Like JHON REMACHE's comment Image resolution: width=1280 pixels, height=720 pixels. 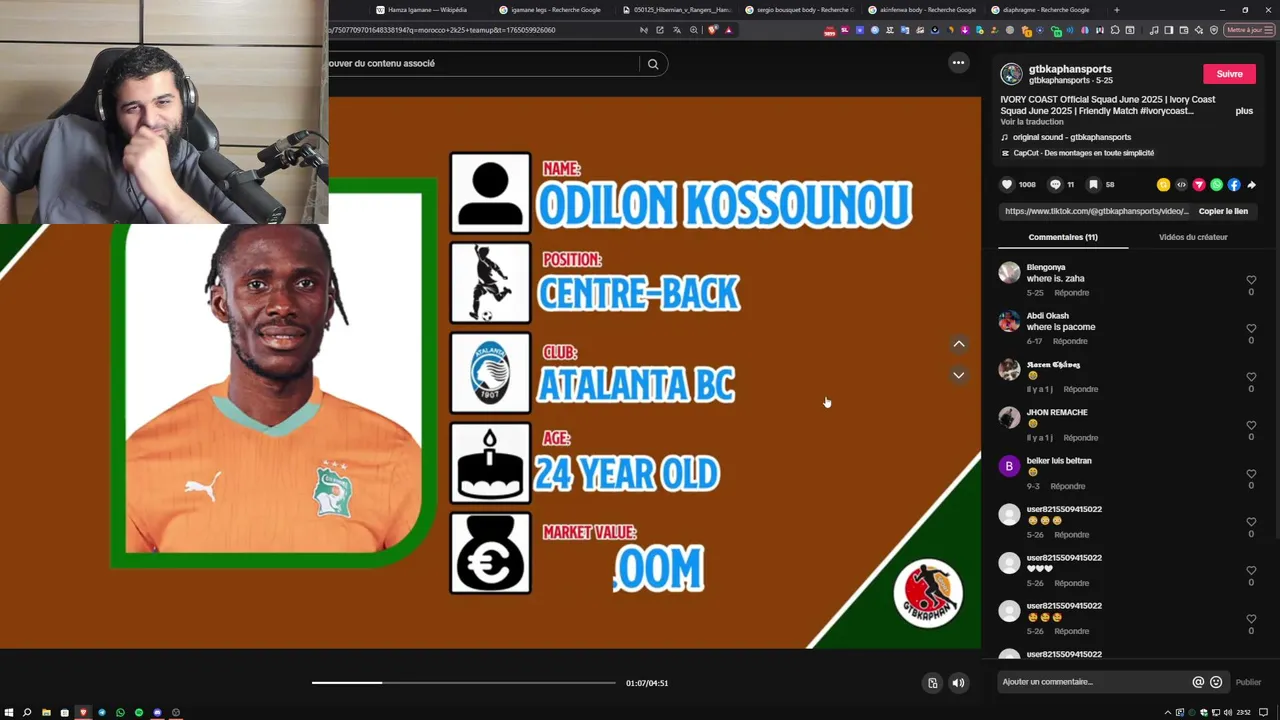tap(1251, 425)
